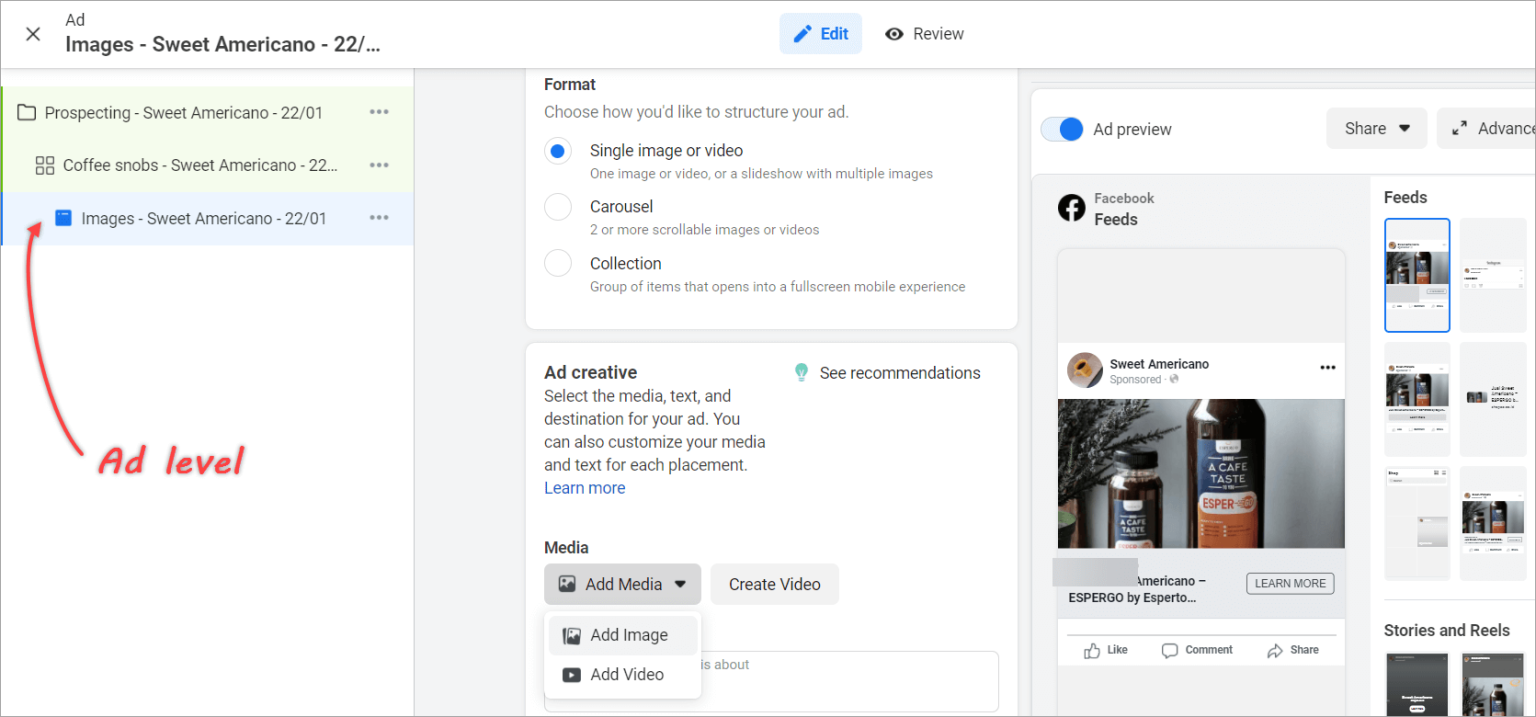
Task: Switch to the Review tab
Action: pos(924,33)
